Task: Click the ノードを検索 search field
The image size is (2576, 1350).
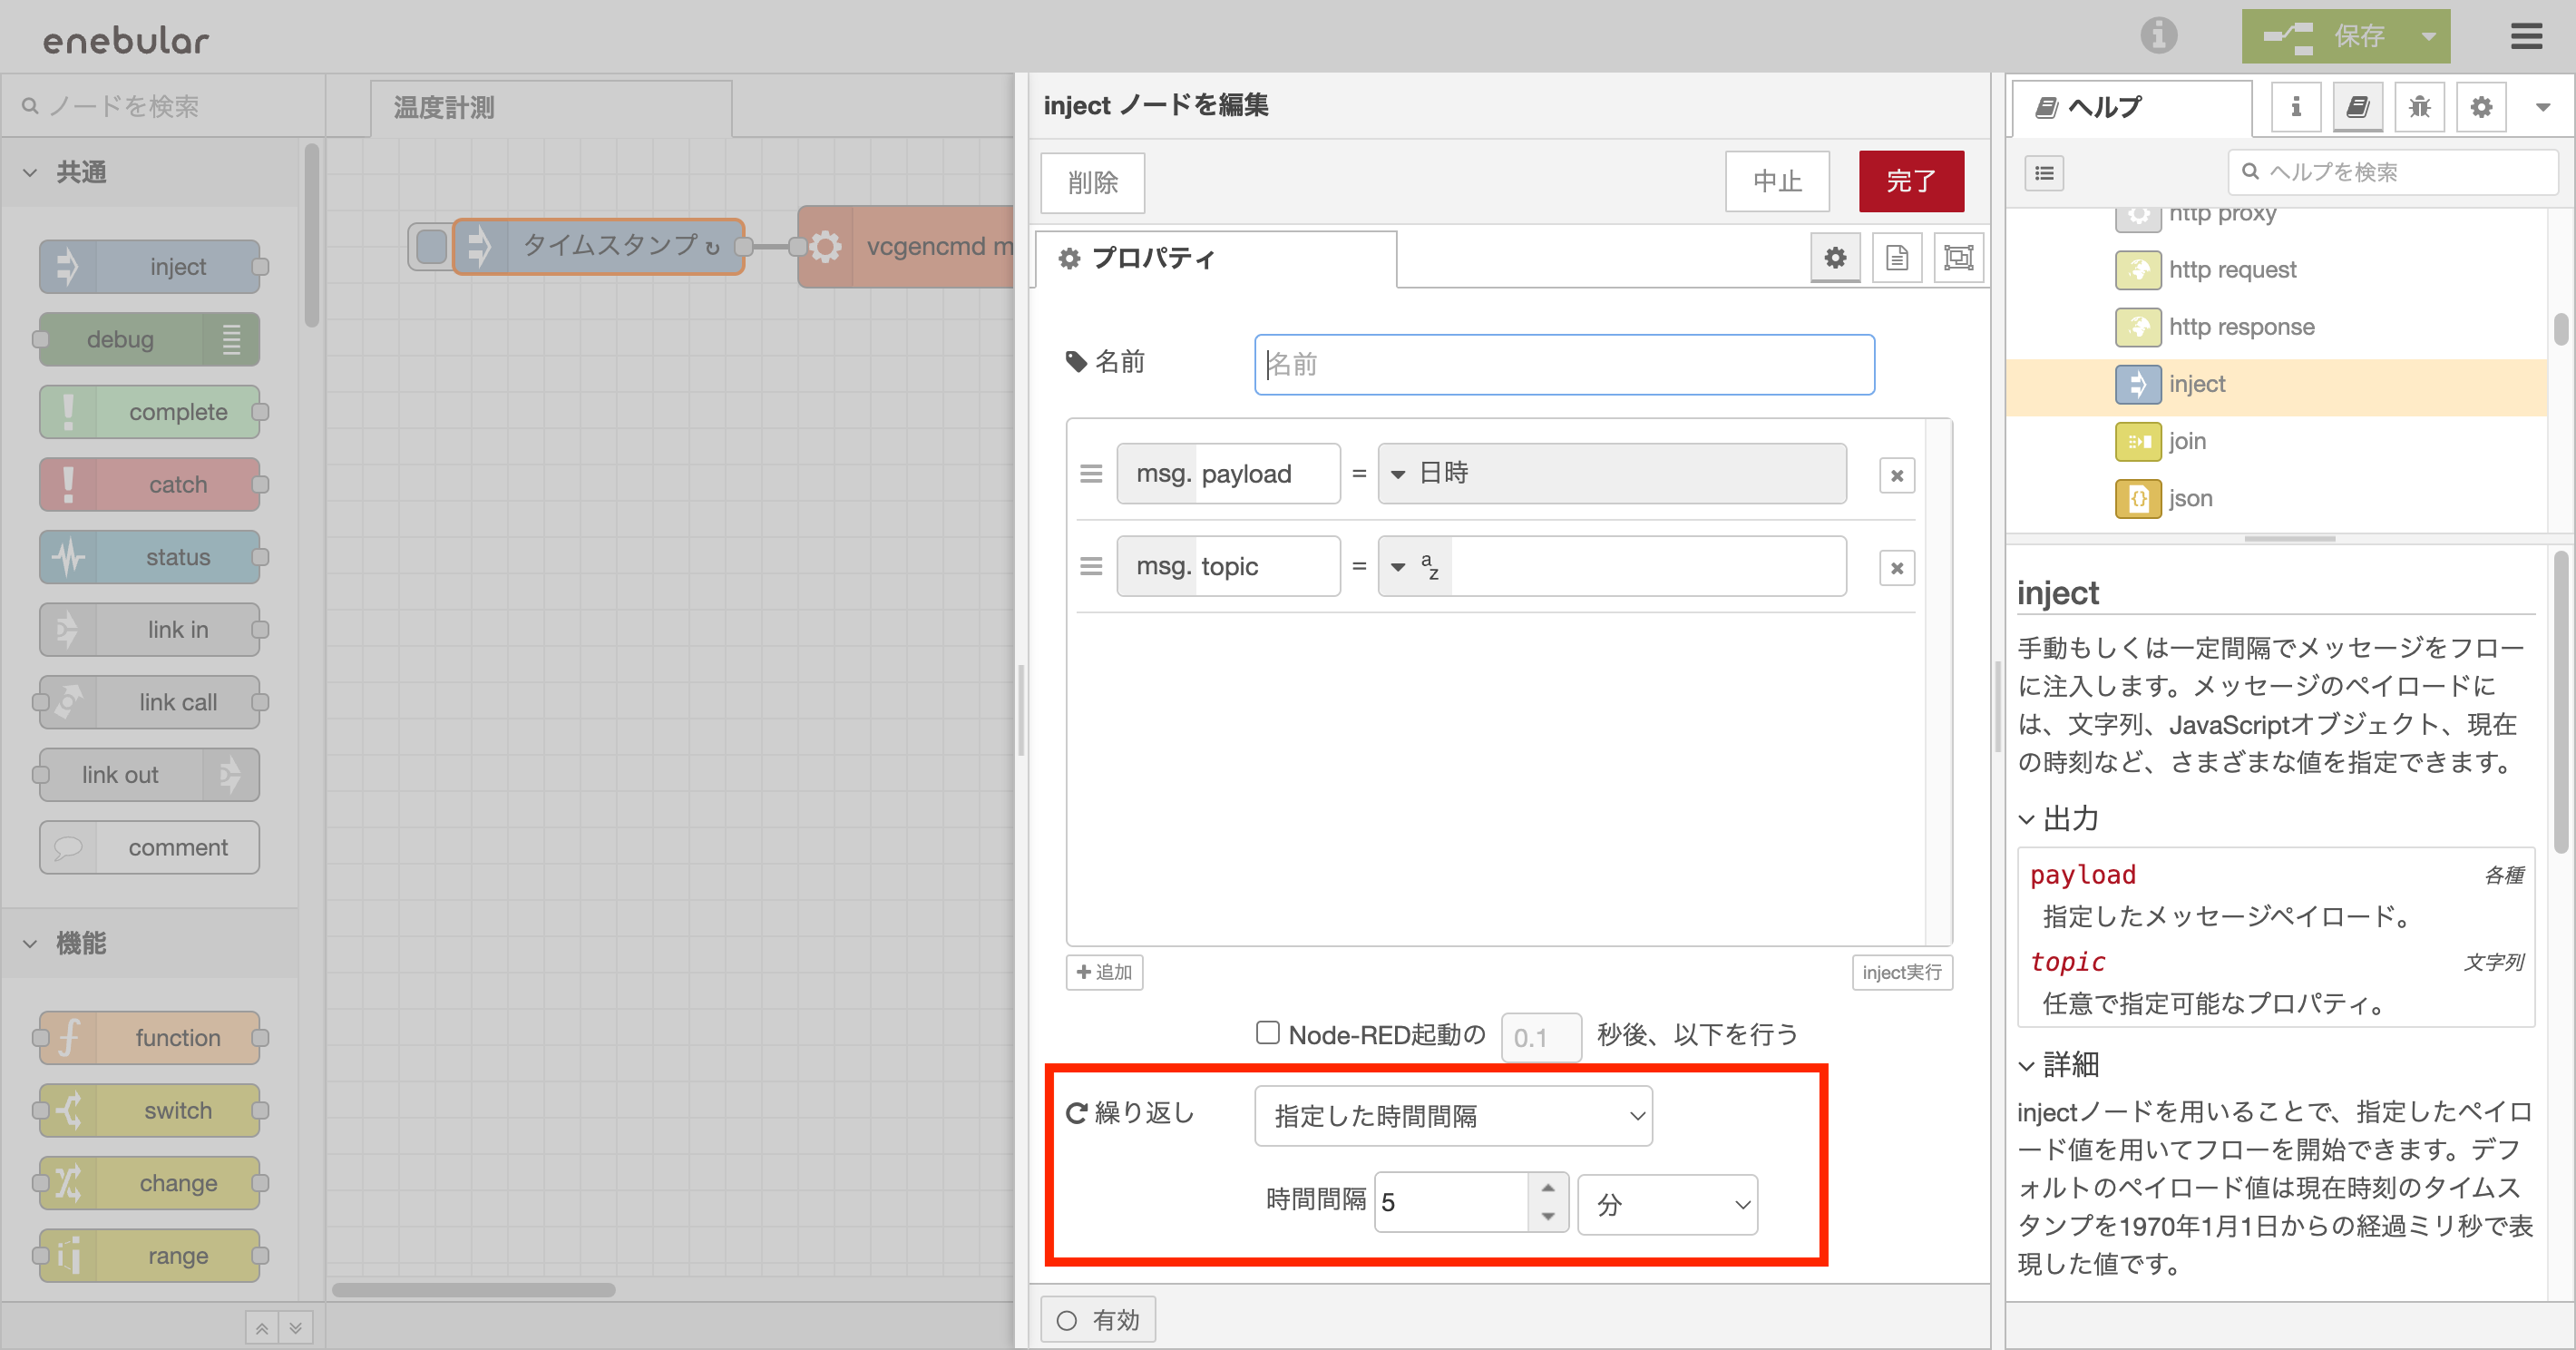Action: click(x=164, y=105)
